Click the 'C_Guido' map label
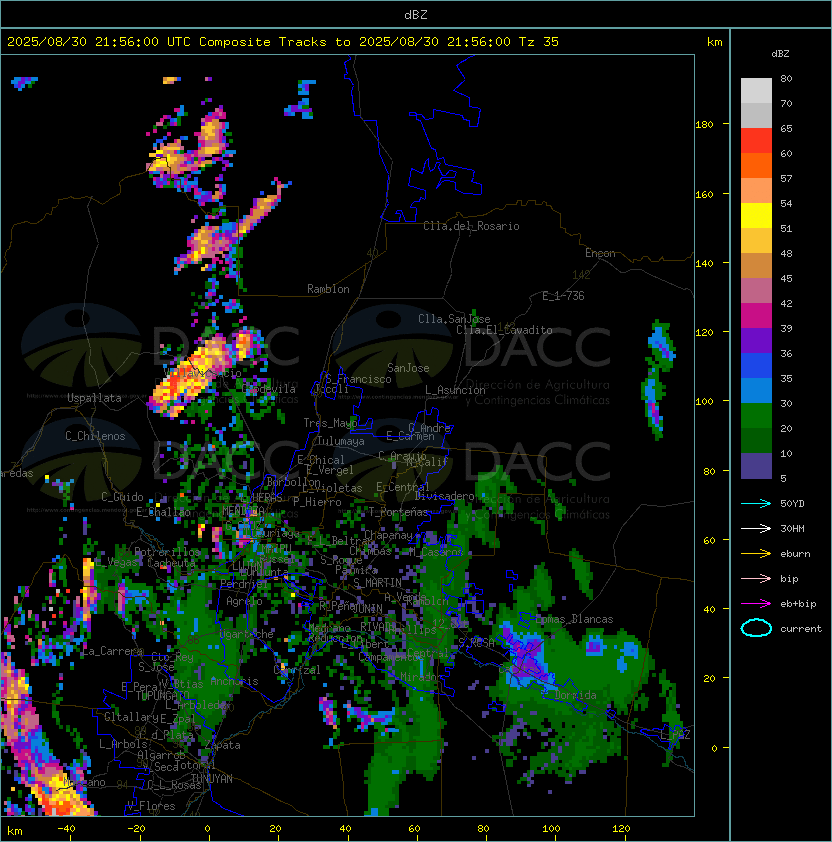The width and height of the screenshot is (832, 842). click(122, 497)
